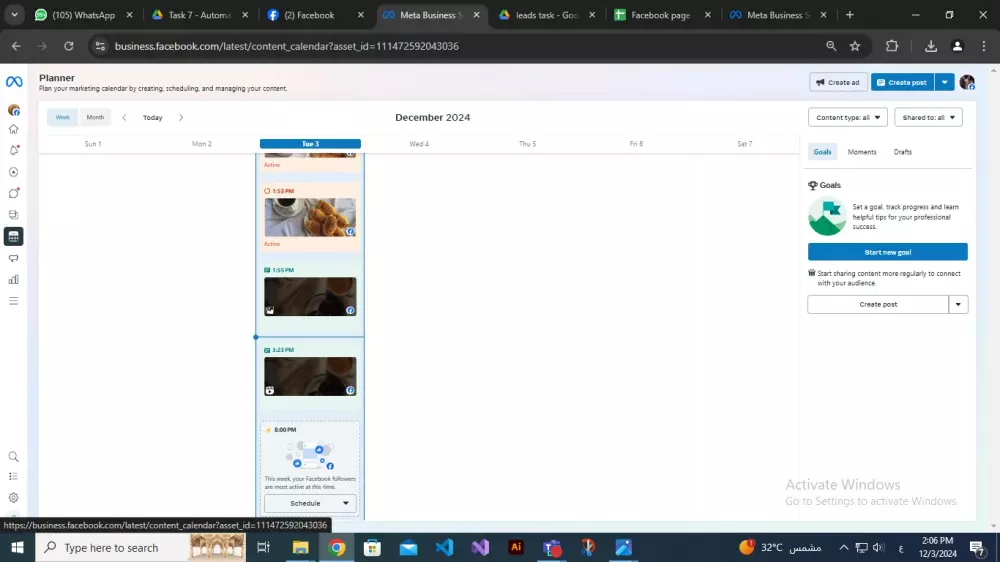
Task: Switch to the Goals tab
Action: tap(822, 152)
